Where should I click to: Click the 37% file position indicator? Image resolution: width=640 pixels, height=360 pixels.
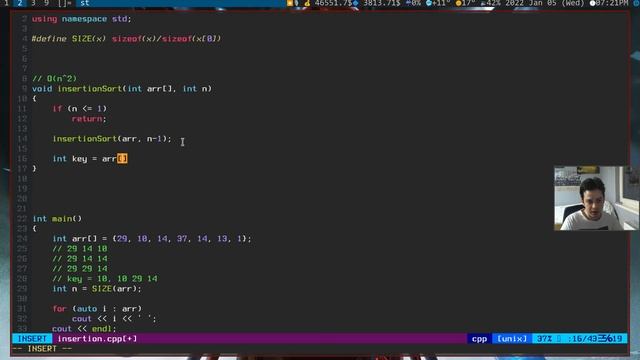point(544,339)
